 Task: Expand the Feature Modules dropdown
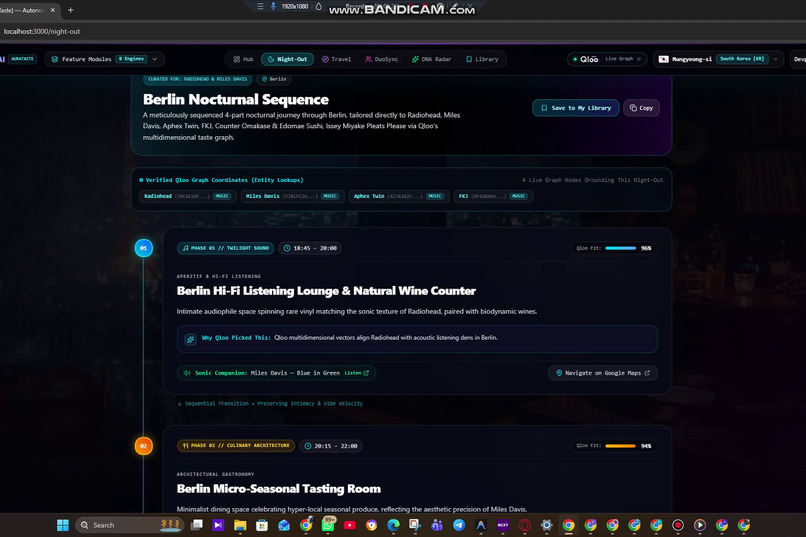point(104,59)
